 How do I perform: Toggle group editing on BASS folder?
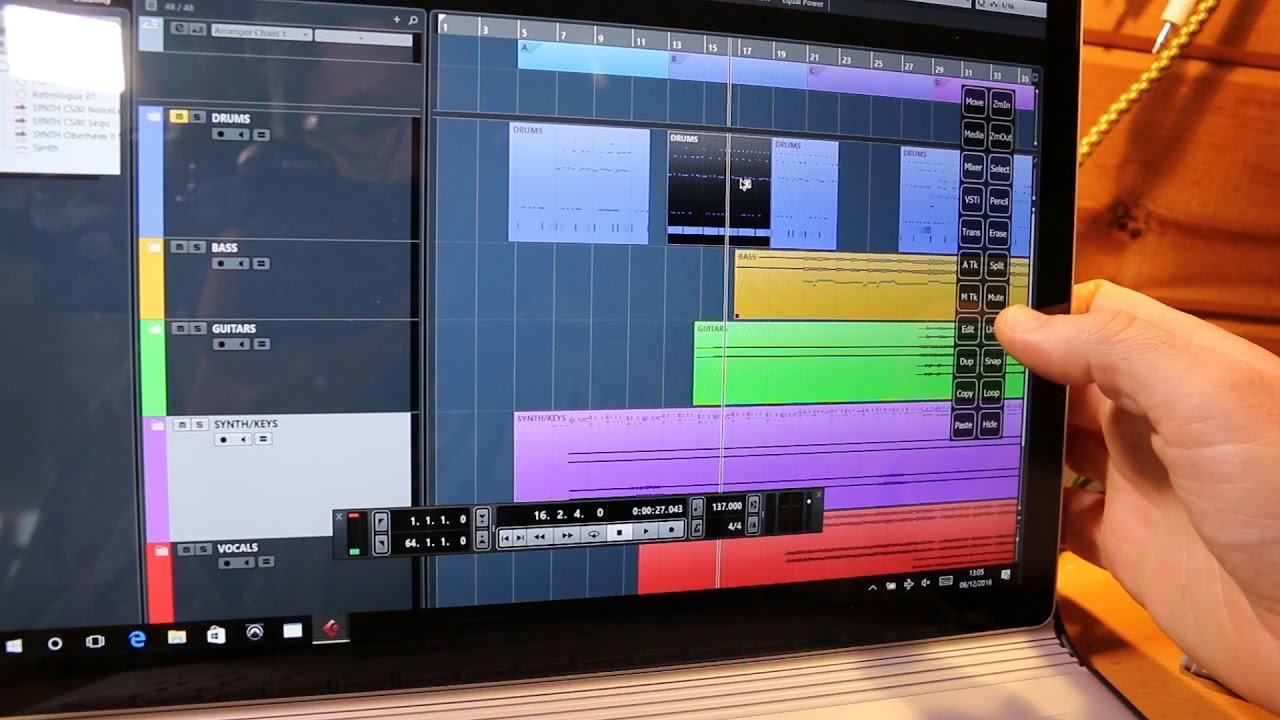(x=261, y=263)
